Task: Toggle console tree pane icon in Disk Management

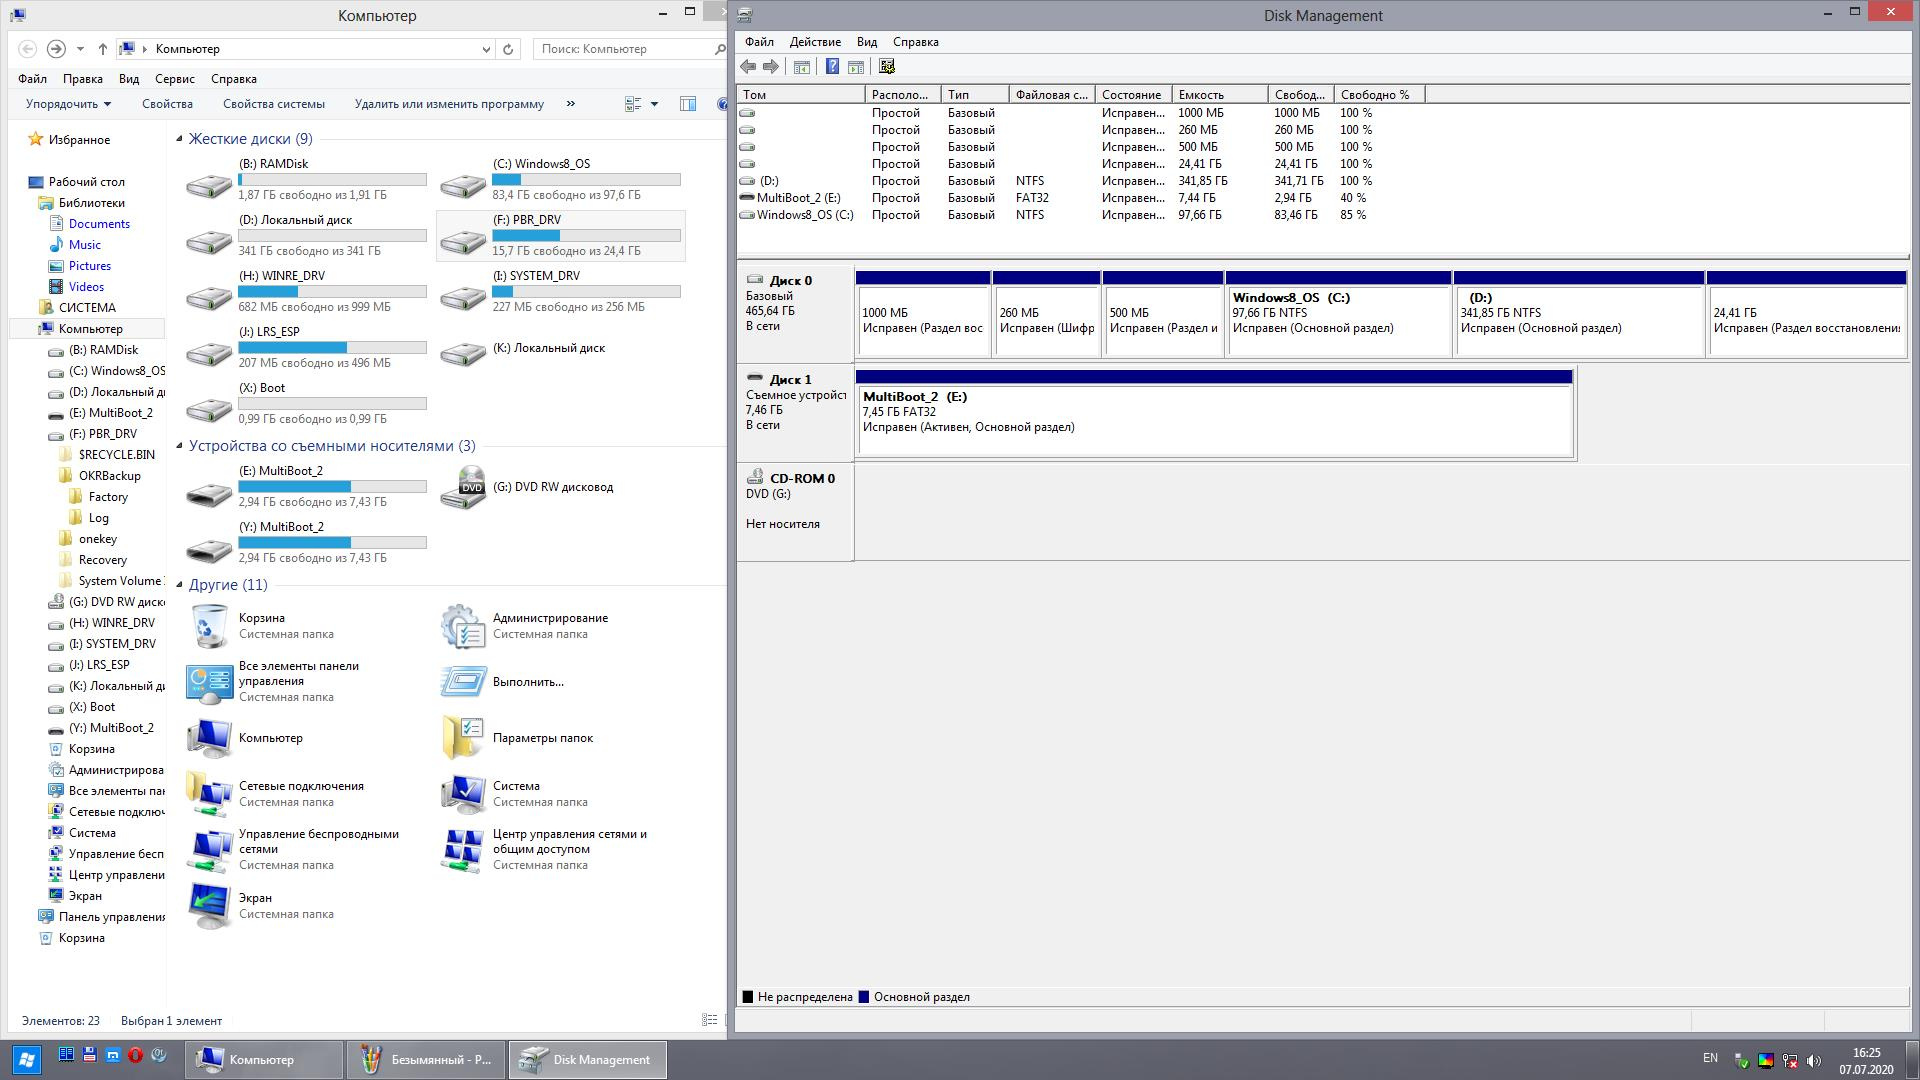Action: [801, 67]
